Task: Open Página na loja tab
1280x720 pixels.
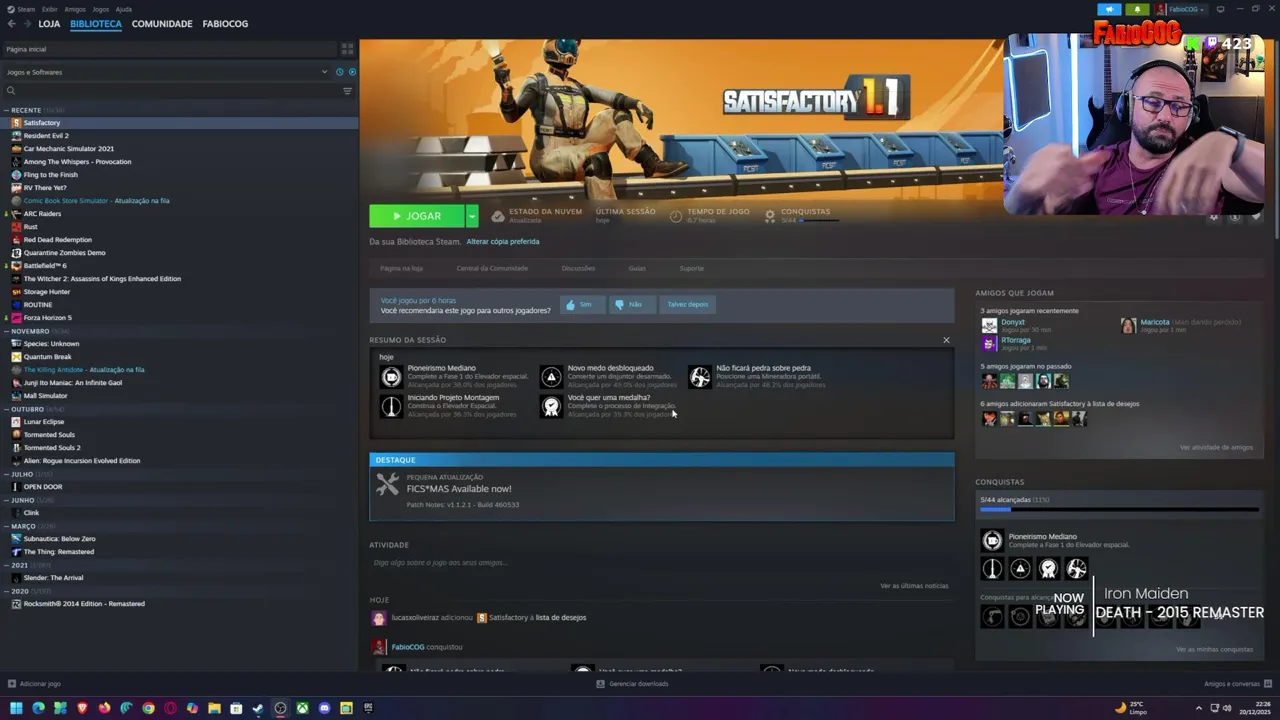Action: click(401, 268)
